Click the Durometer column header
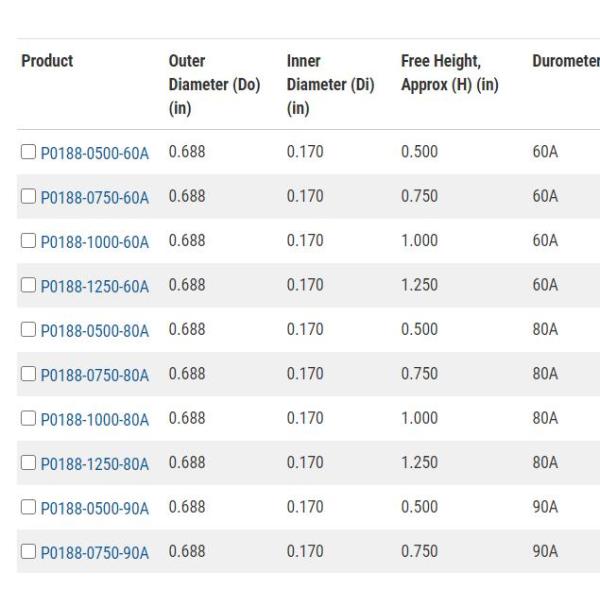The image size is (600, 600). click(x=566, y=61)
